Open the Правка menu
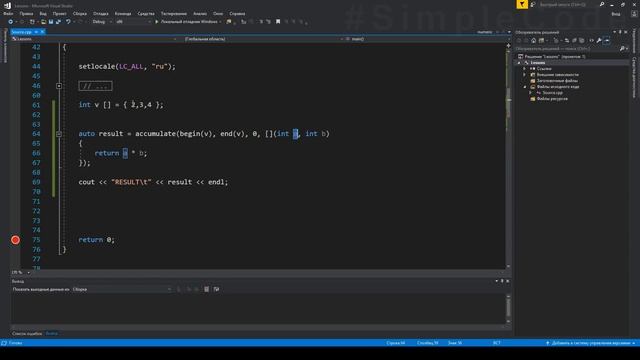The width and height of the screenshot is (640, 360). (x=26, y=13)
